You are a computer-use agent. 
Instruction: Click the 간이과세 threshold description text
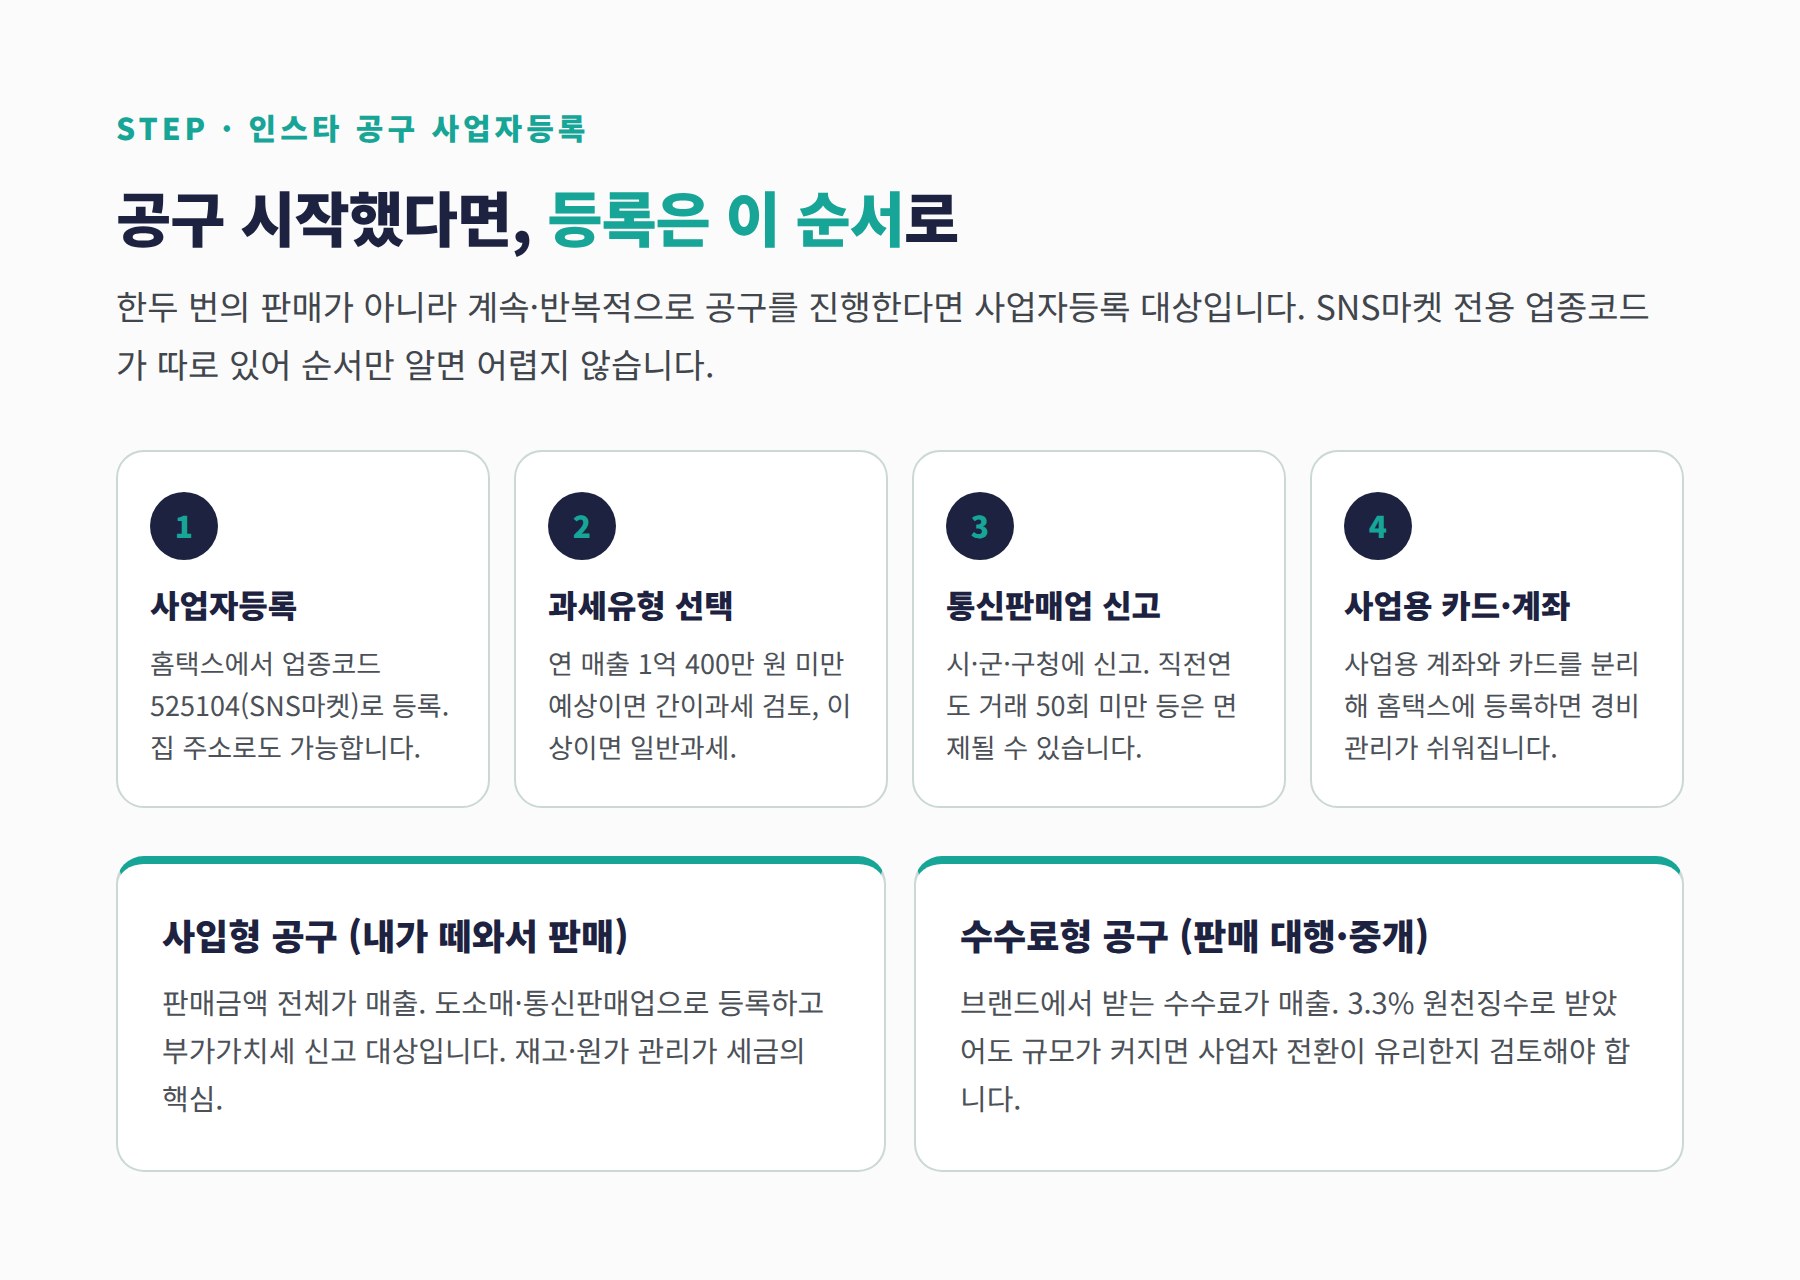[699, 706]
